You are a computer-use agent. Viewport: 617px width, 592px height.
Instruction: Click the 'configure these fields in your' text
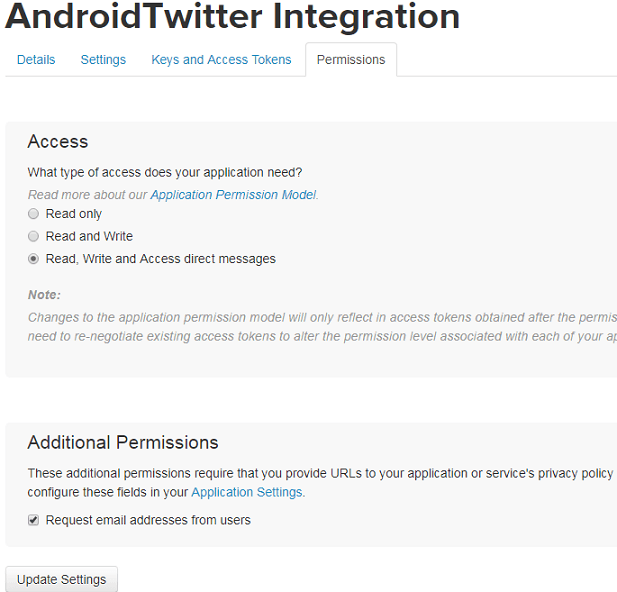click(108, 492)
